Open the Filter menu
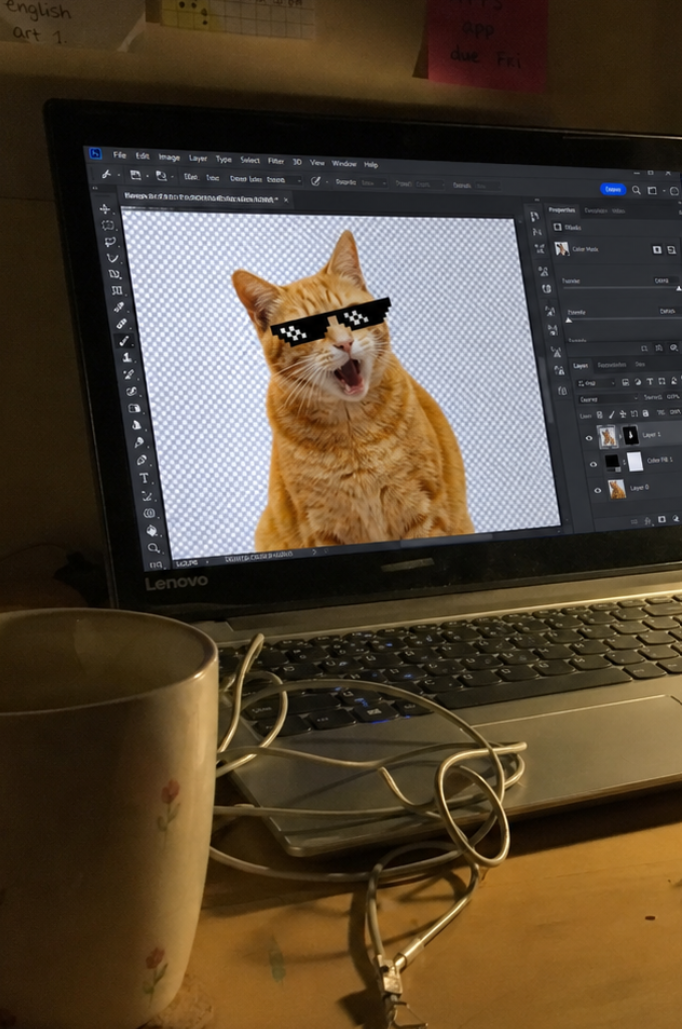682x1029 pixels. pos(276,161)
